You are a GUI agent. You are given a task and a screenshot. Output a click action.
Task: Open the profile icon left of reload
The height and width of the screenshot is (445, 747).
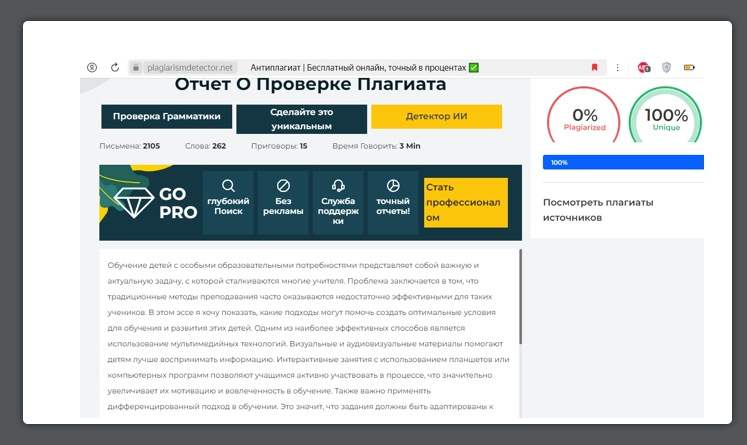coord(92,68)
